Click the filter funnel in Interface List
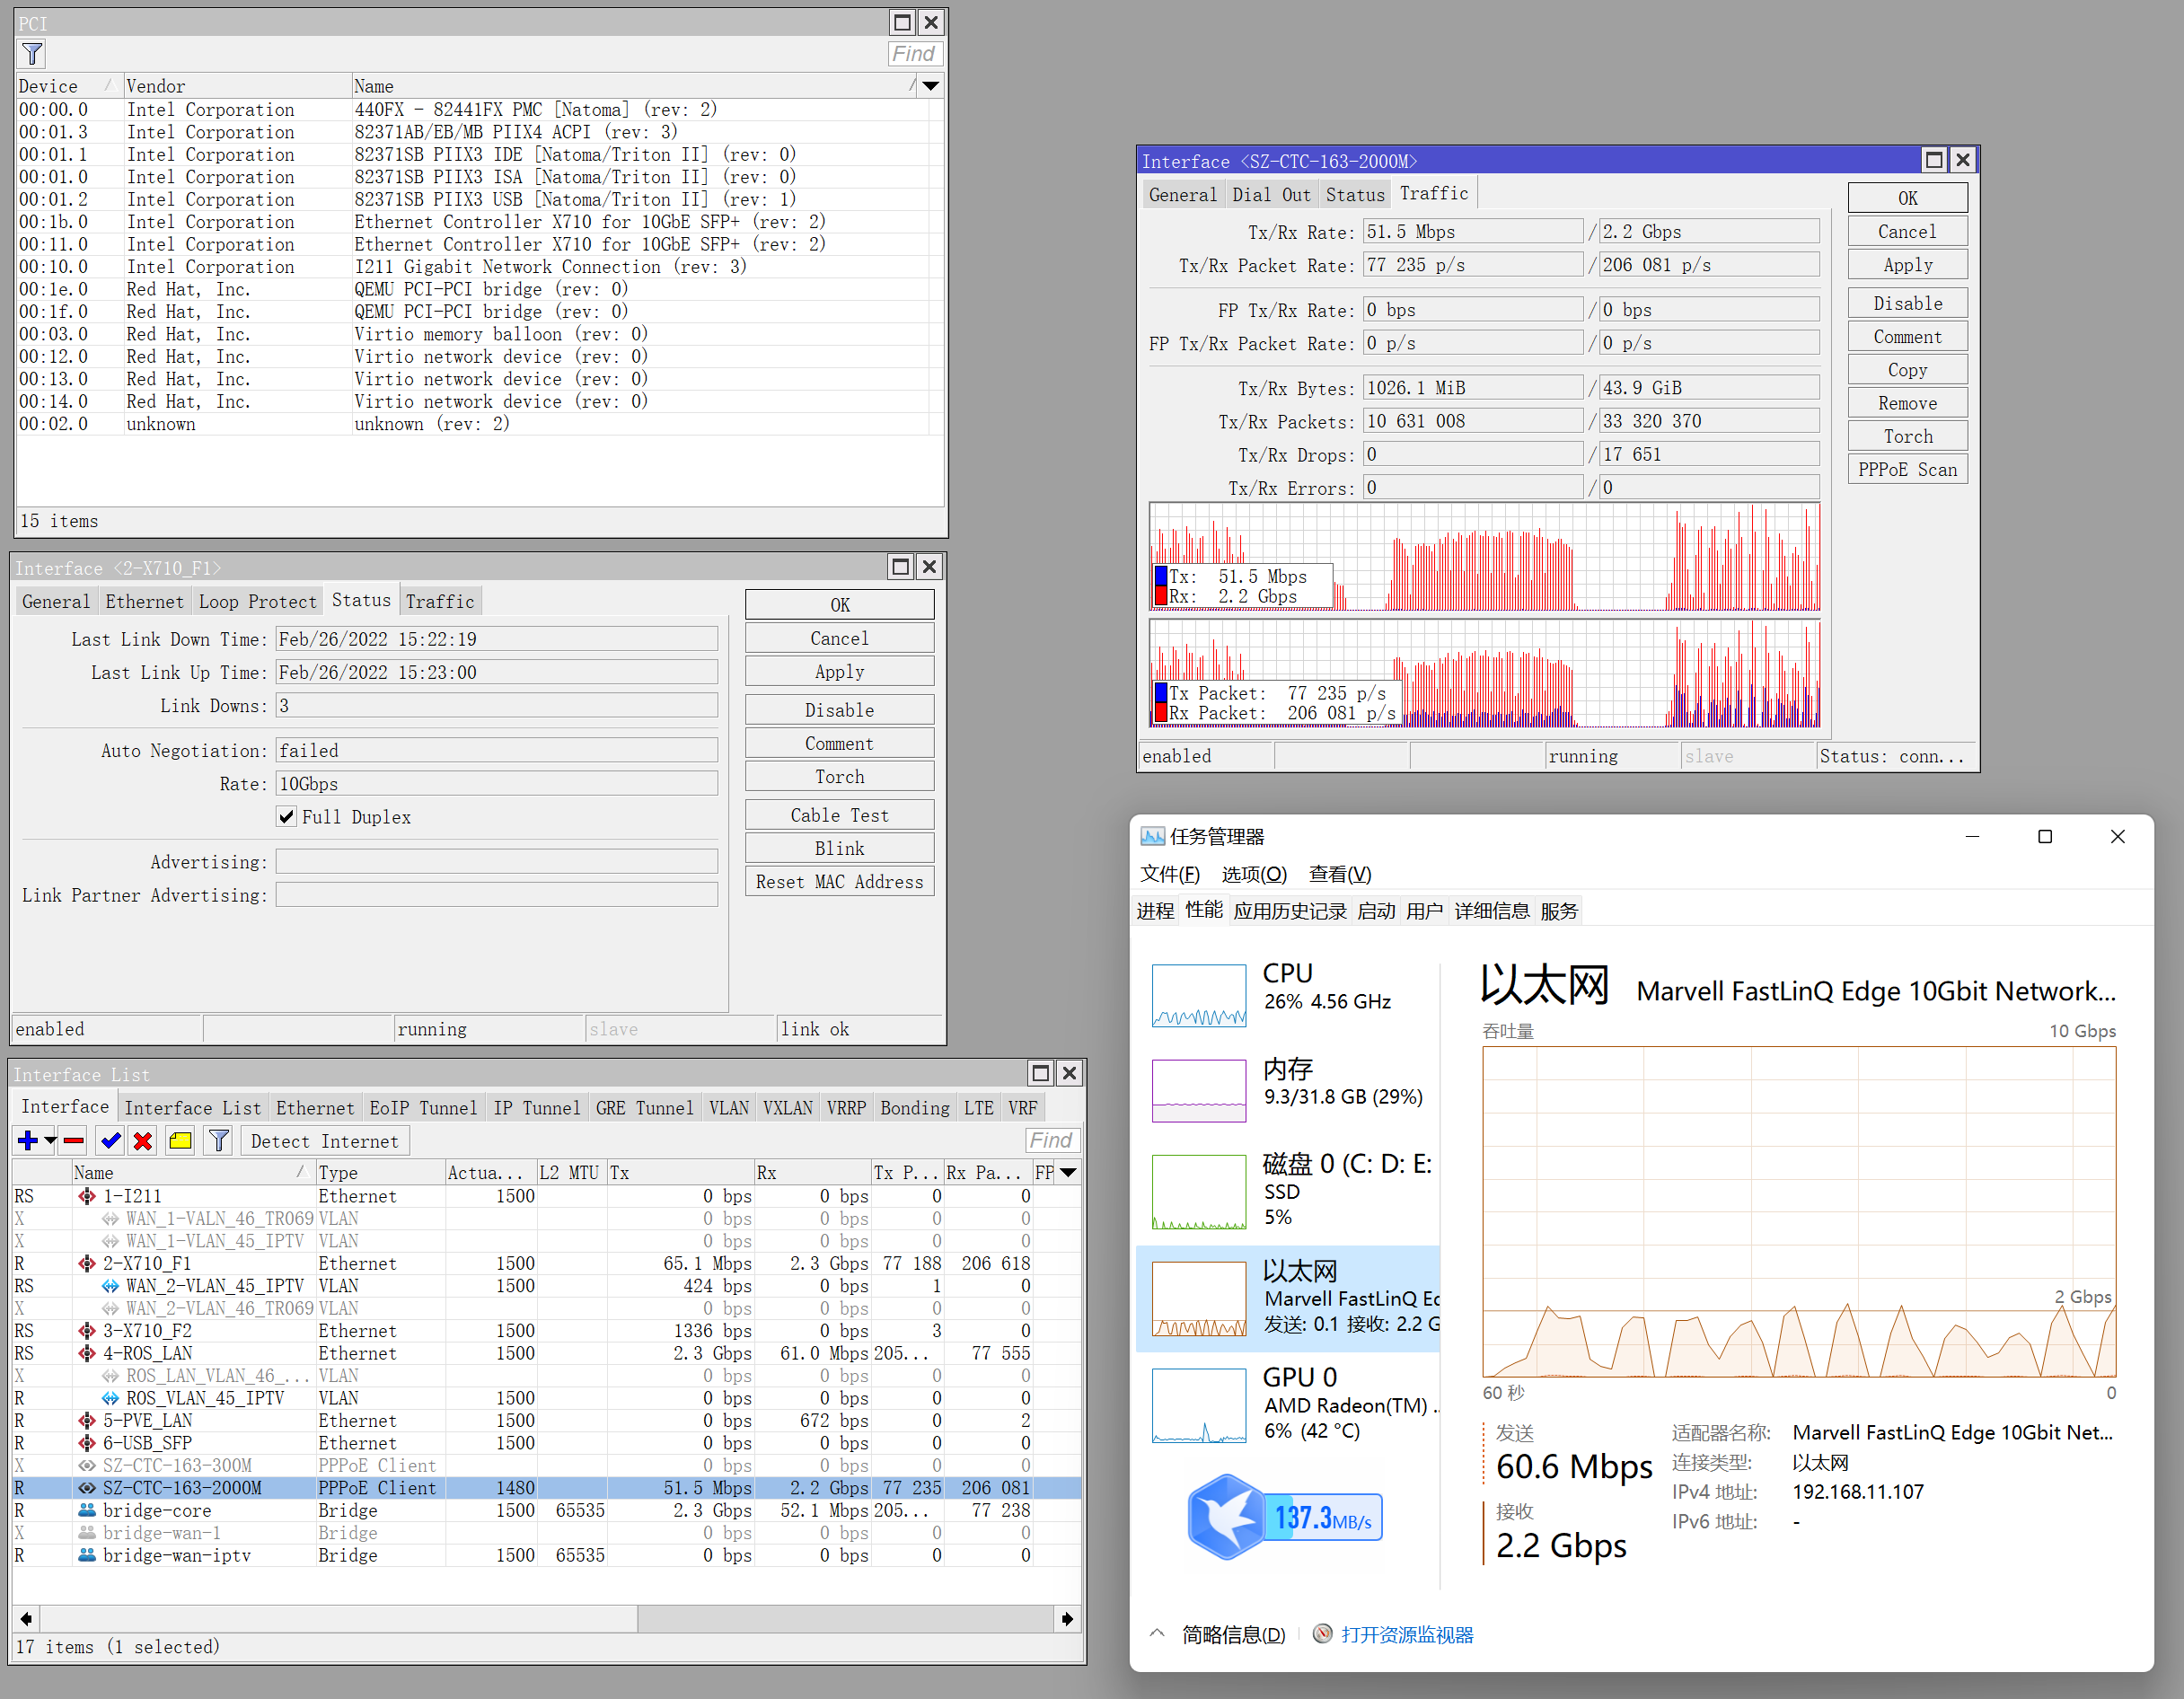 218,1141
